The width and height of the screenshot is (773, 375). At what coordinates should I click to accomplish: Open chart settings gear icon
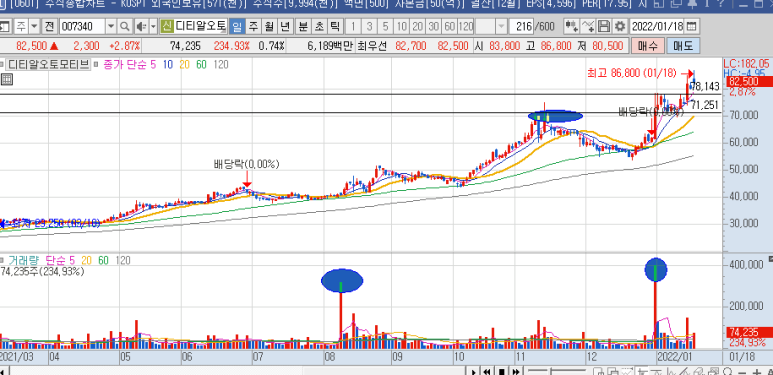pos(620,26)
